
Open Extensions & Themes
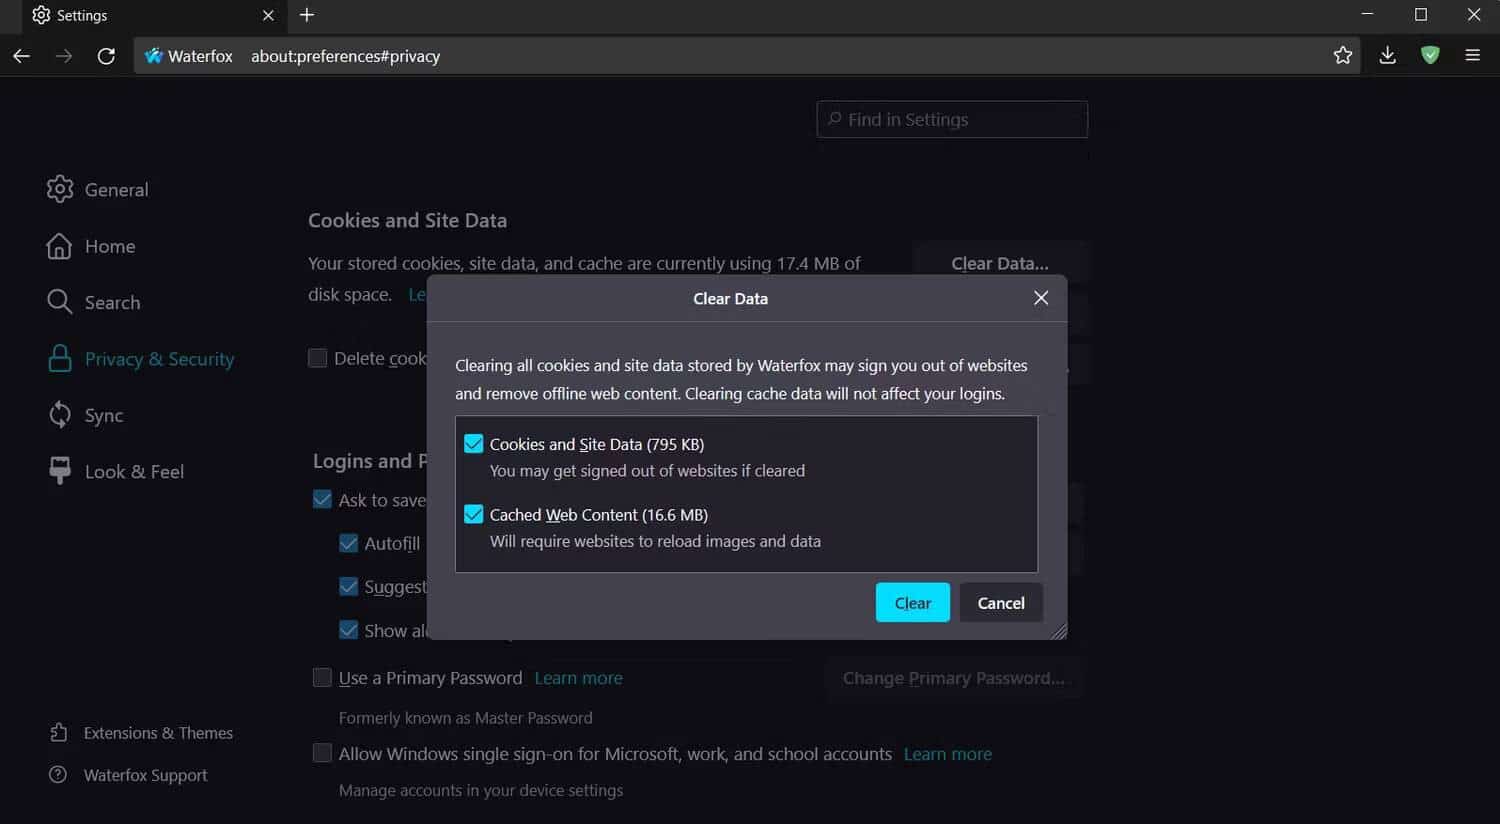tap(157, 732)
